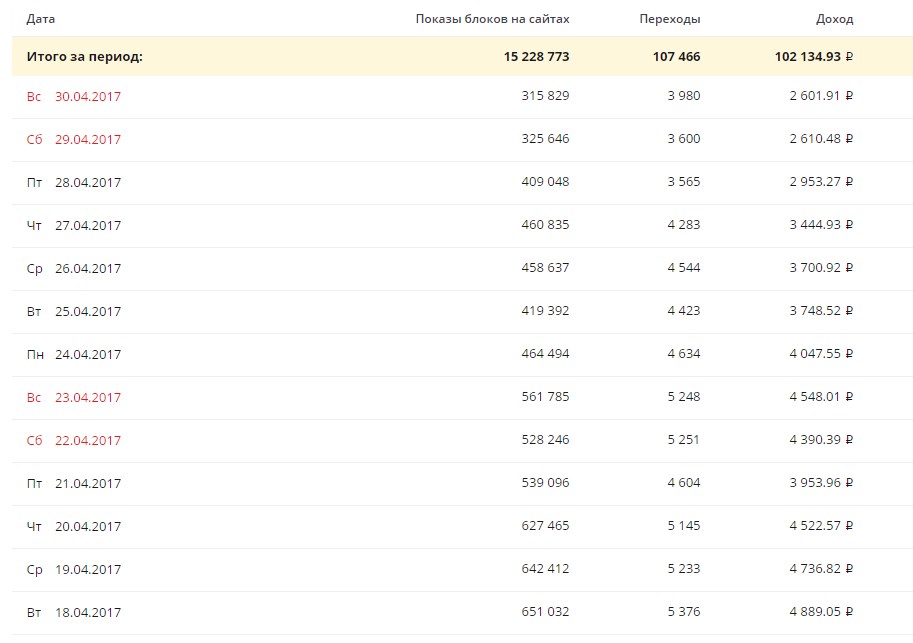Click clicks value 4 634
913x643 pixels.
click(684, 354)
